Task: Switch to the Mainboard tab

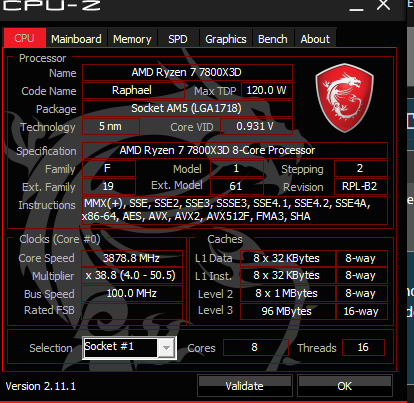Action: (76, 39)
